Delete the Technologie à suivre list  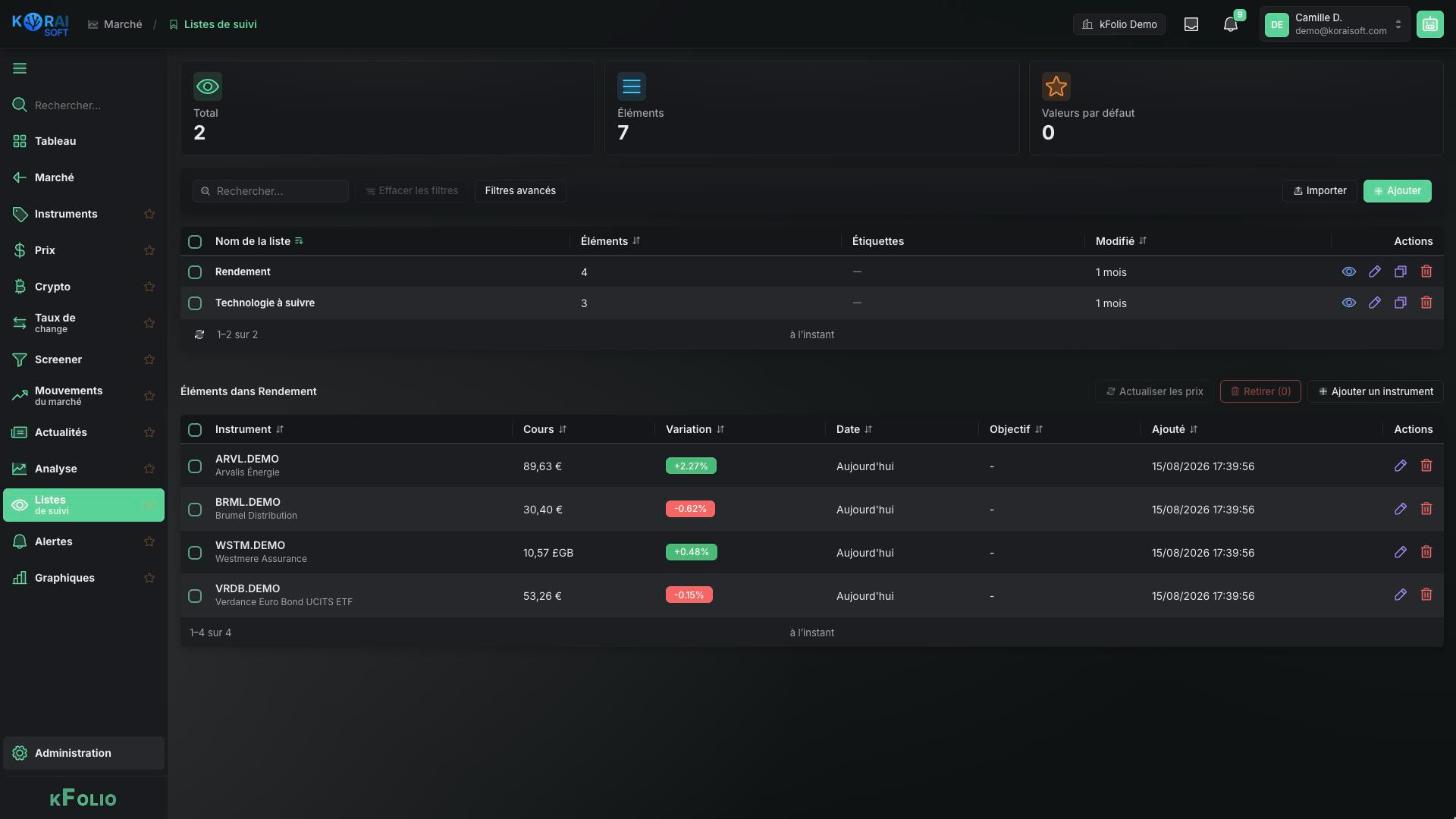1426,303
